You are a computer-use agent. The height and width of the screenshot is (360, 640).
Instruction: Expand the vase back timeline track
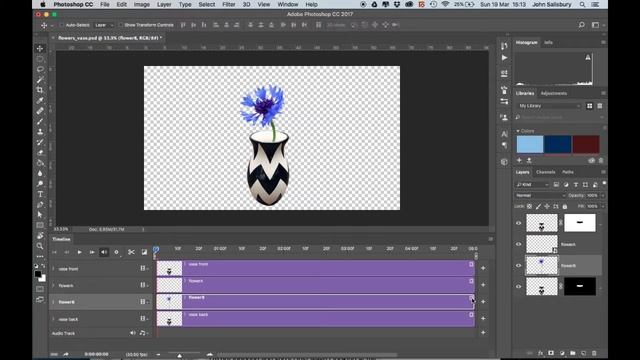[53, 319]
